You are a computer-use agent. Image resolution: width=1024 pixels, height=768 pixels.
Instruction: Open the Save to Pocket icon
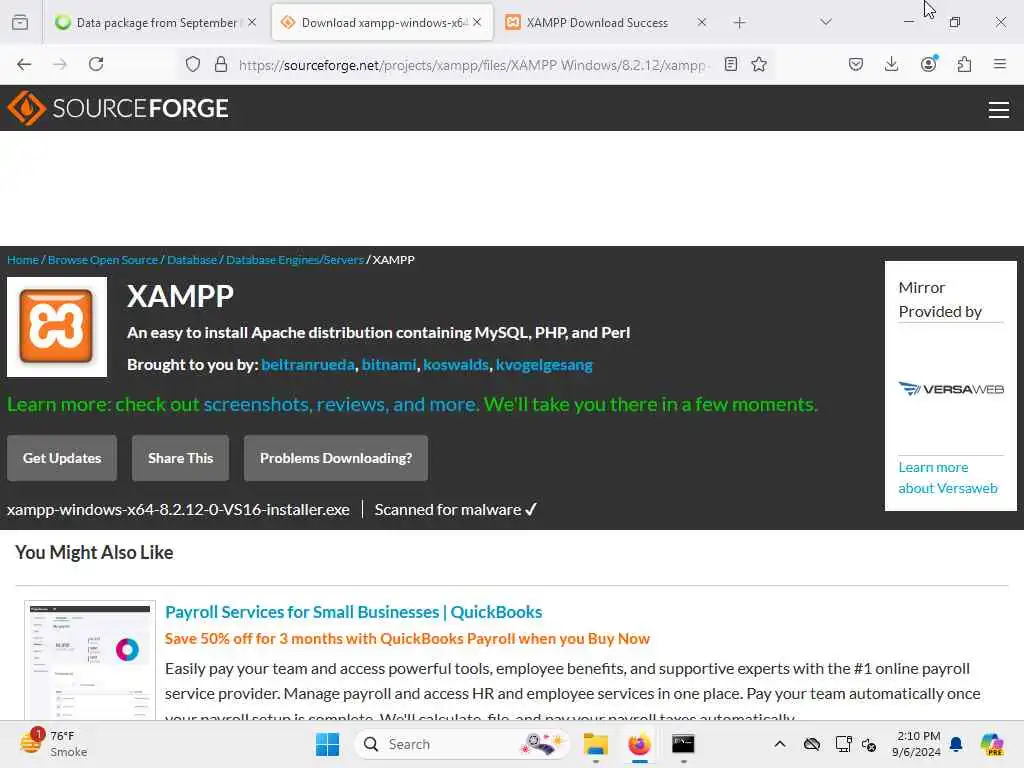click(x=856, y=64)
